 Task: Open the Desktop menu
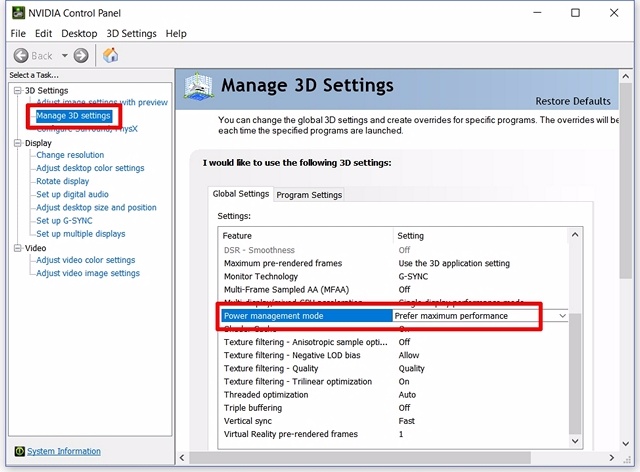click(79, 33)
